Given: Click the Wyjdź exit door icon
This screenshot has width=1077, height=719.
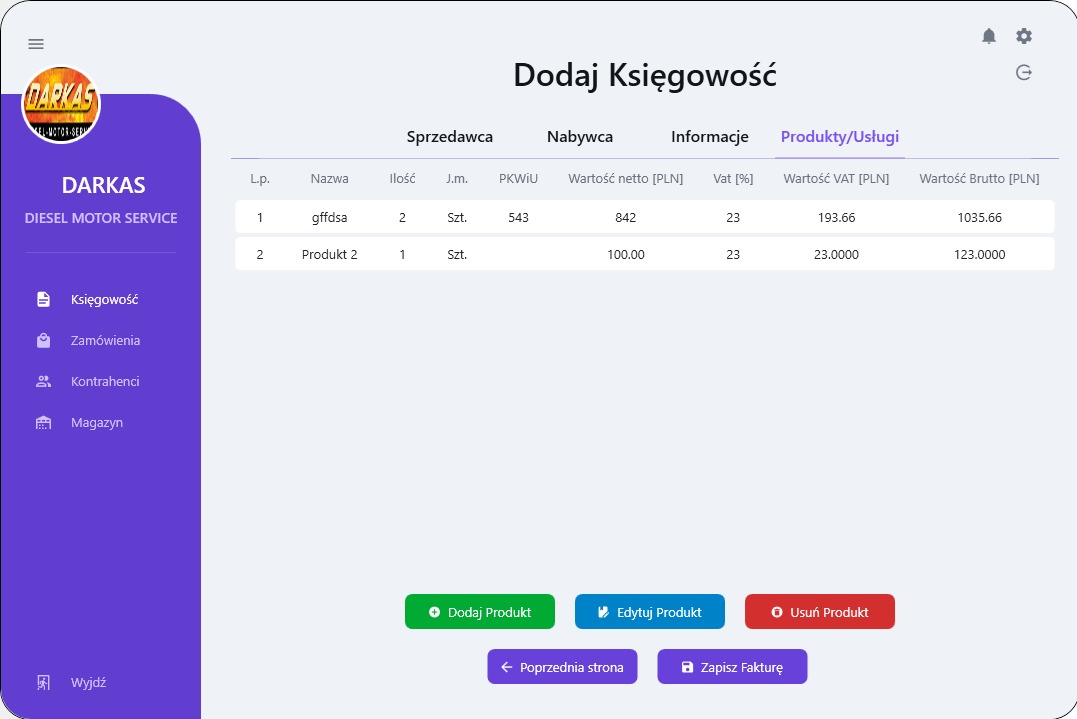Looking at the screenshot, I should [x=43, y=683].
